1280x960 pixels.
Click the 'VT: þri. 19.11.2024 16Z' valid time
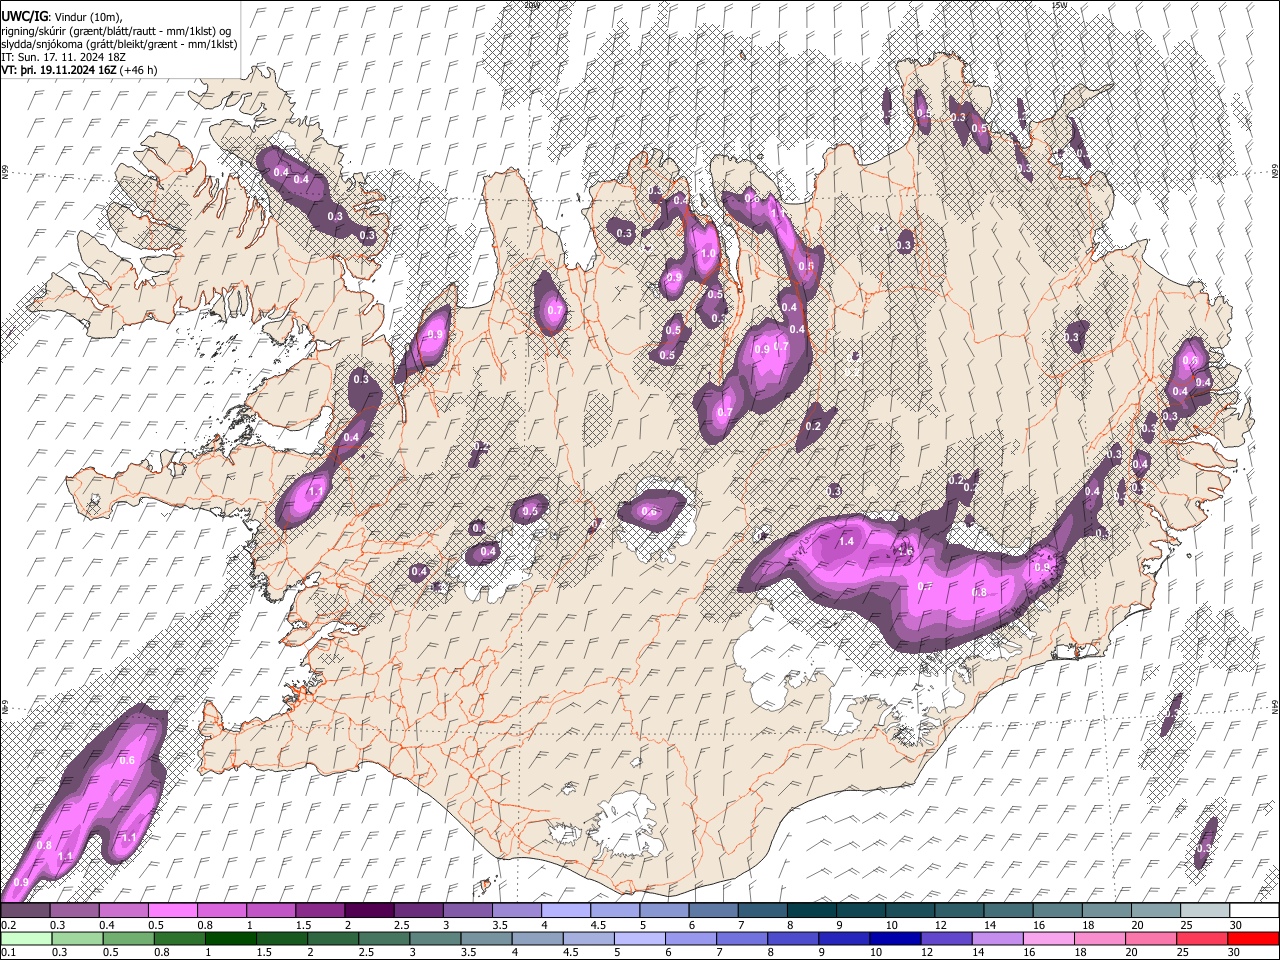(x=59, y=70)
